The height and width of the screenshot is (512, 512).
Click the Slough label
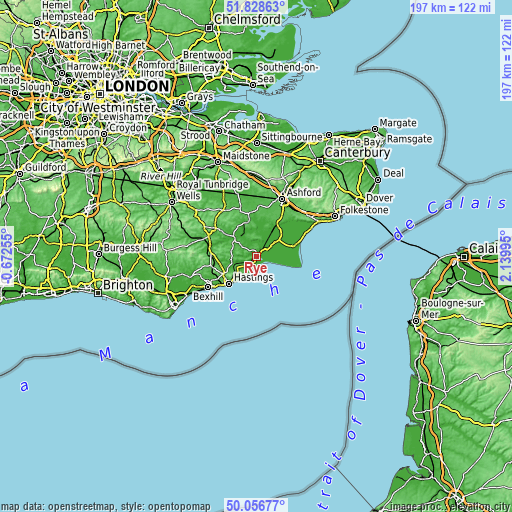36,87
